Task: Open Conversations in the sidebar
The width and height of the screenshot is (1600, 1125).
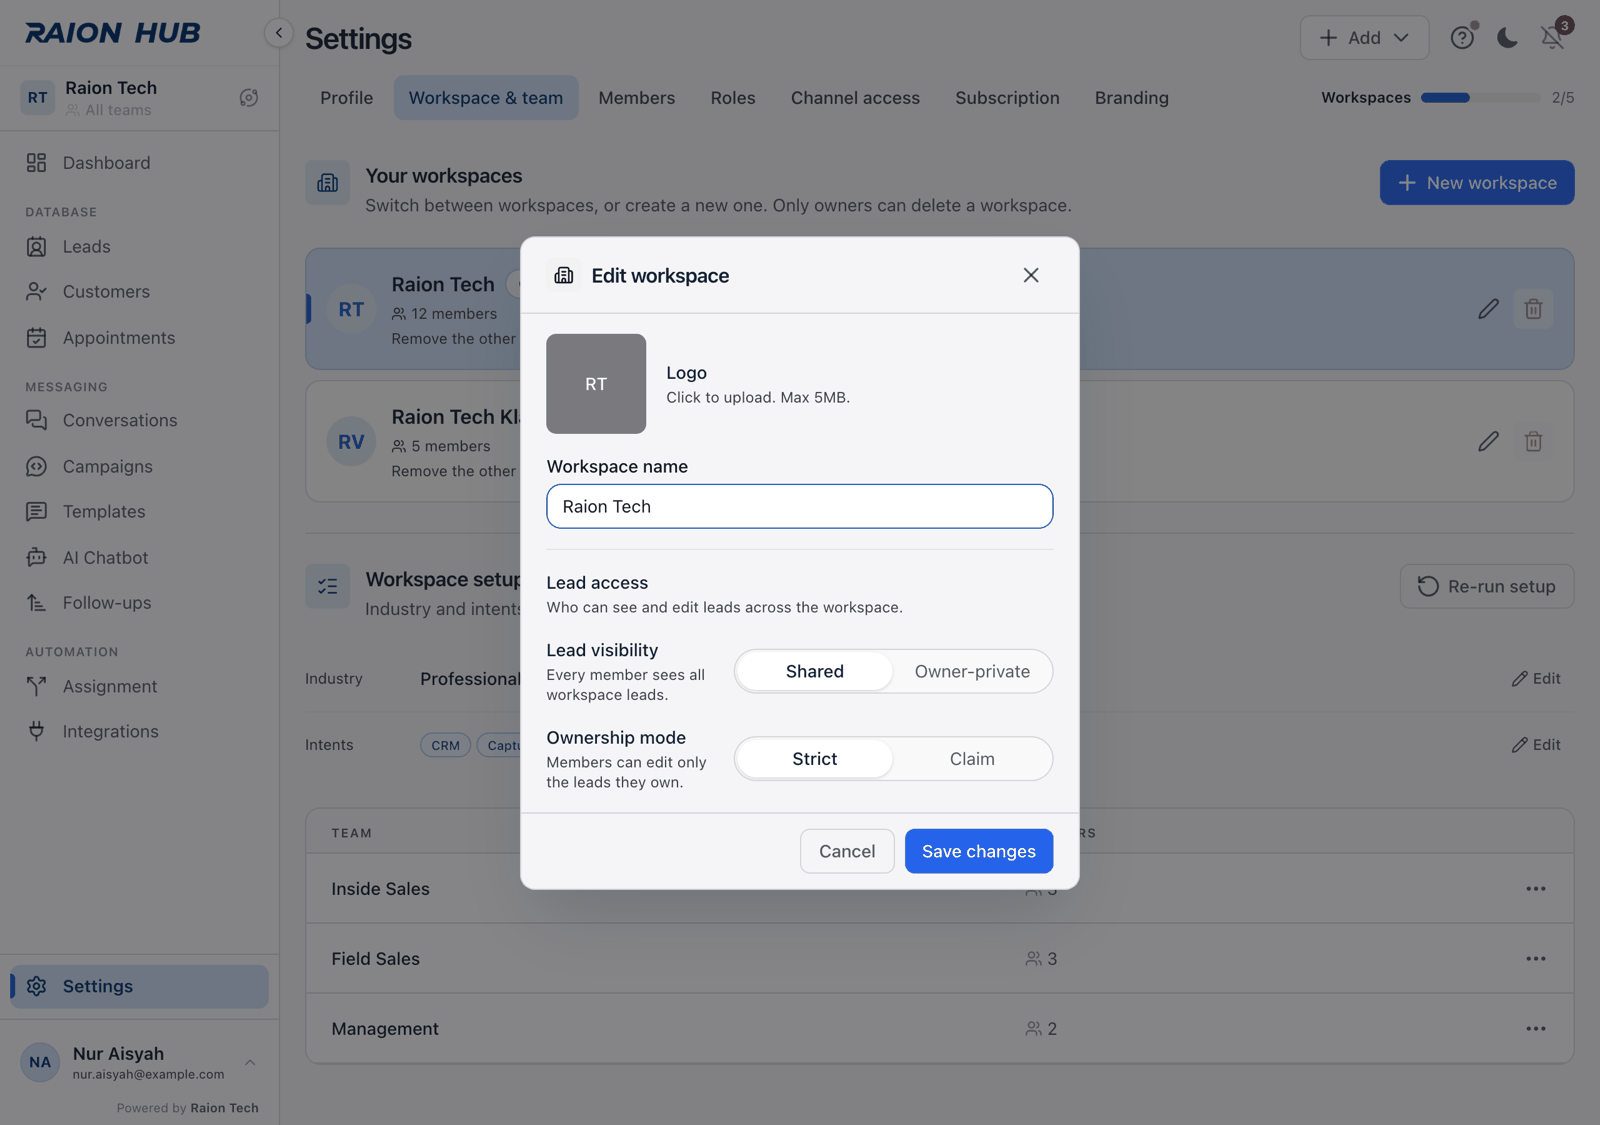Action: pyautogui.click(x=139, y=421)
